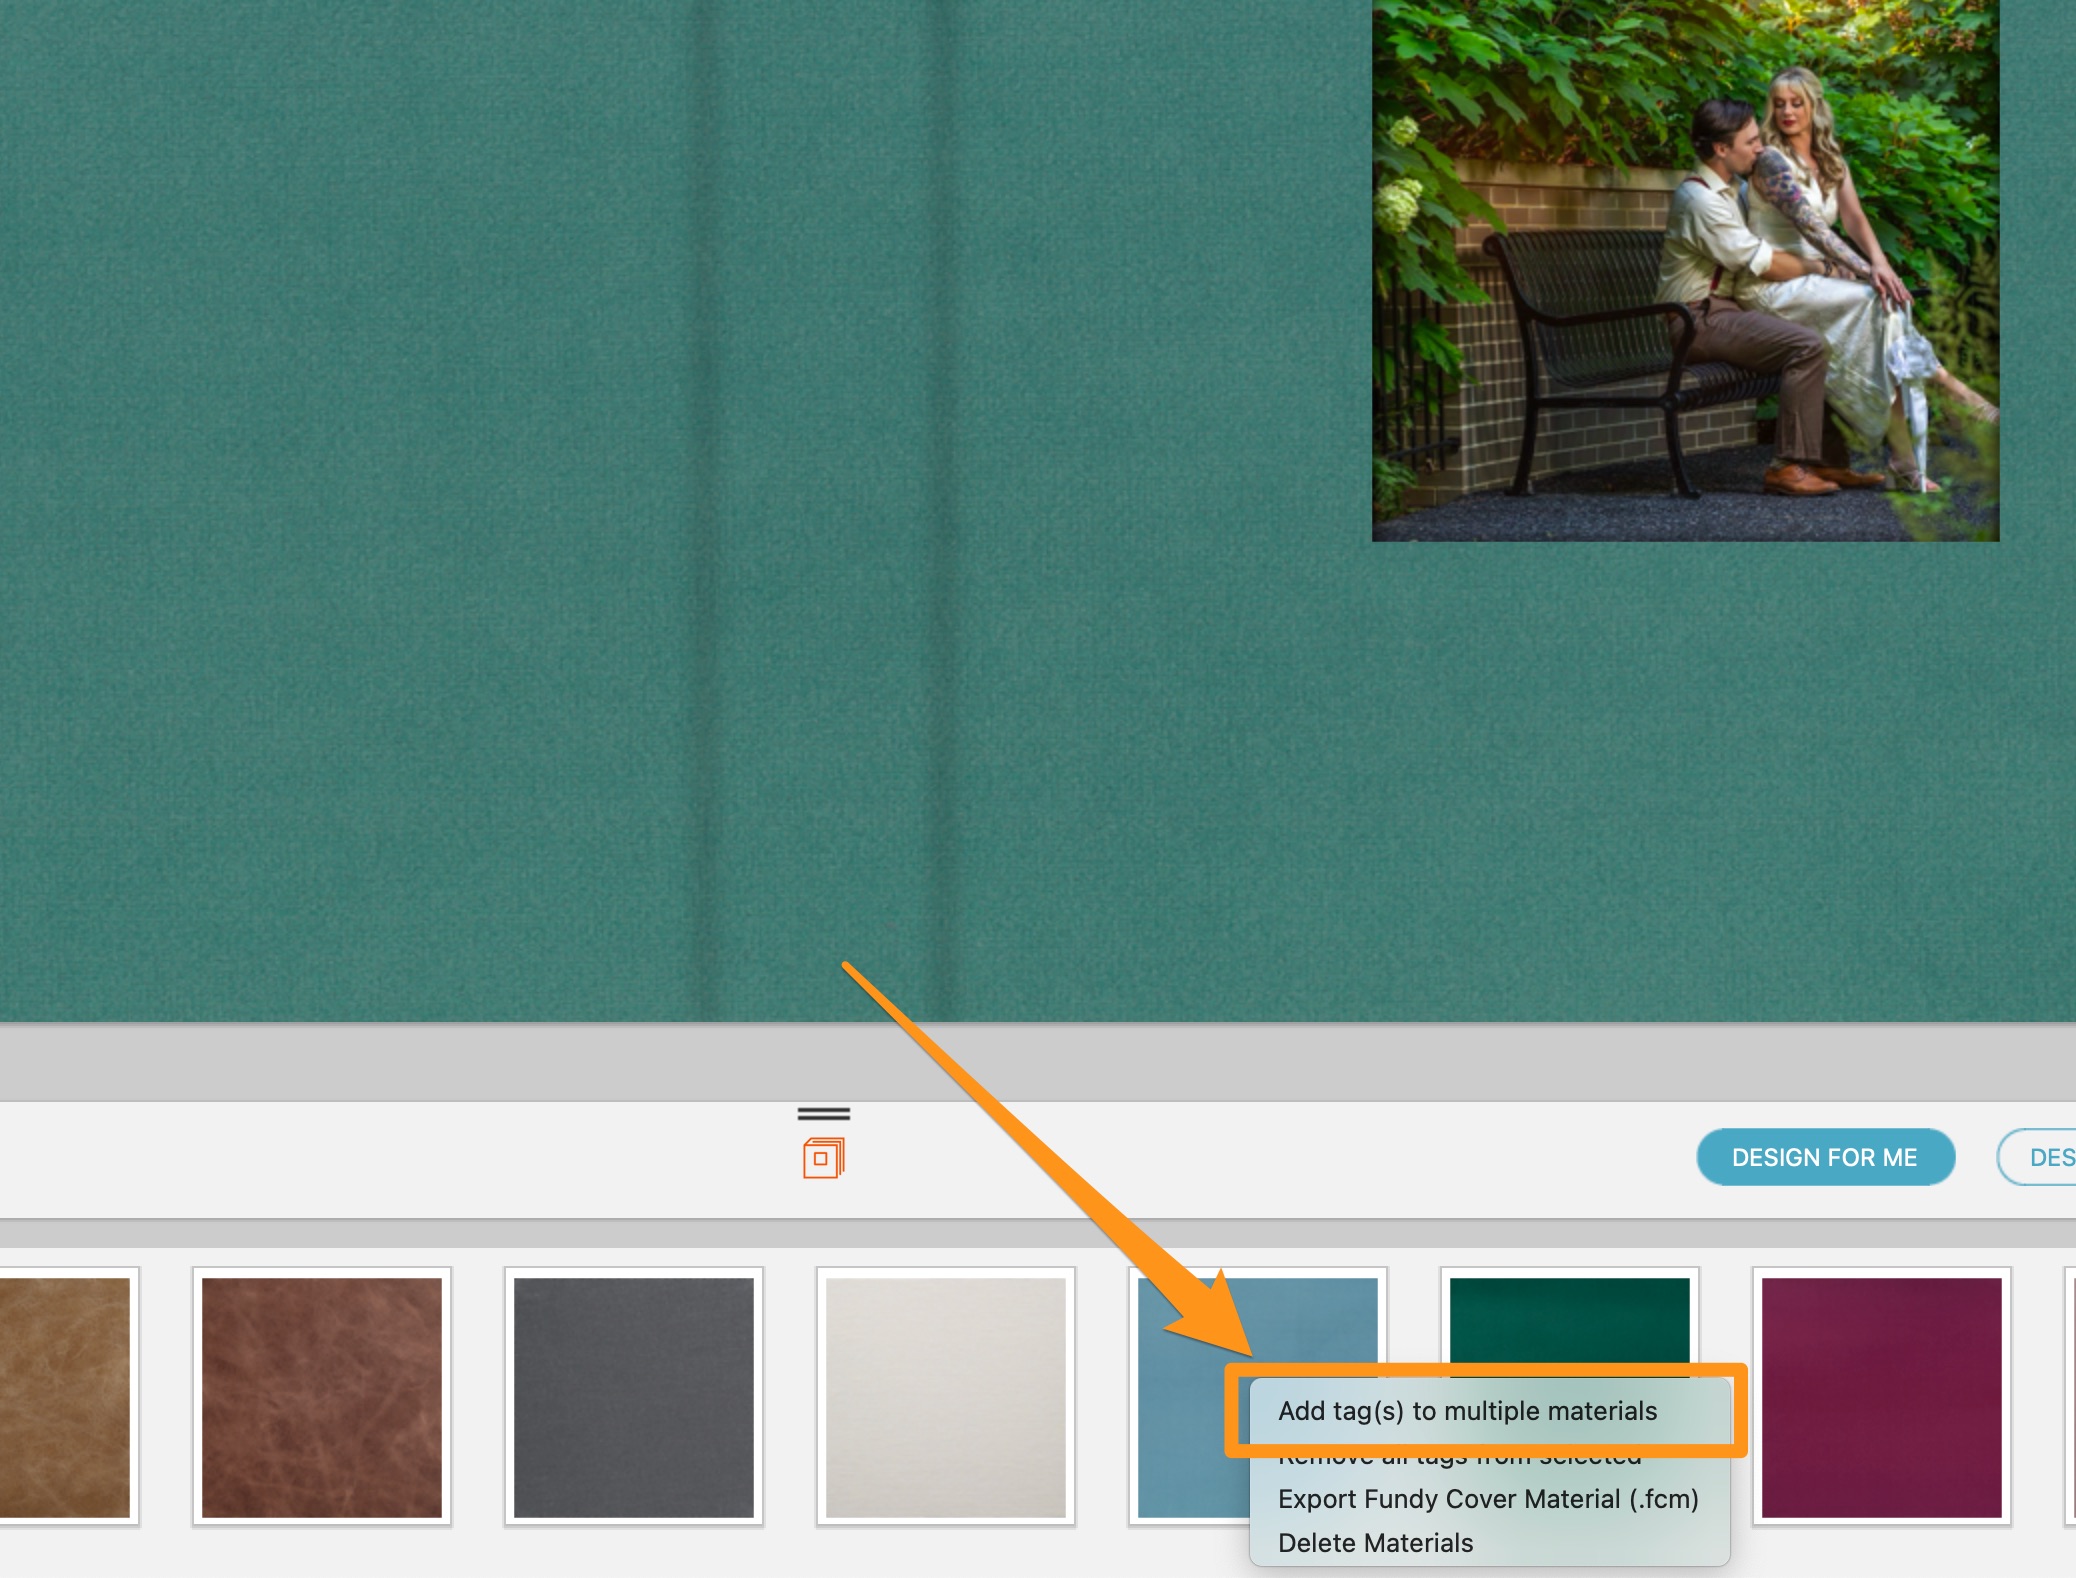Click the panel resize handle lines
Screen dimensions: 2076x1578
pos(823,1114)
